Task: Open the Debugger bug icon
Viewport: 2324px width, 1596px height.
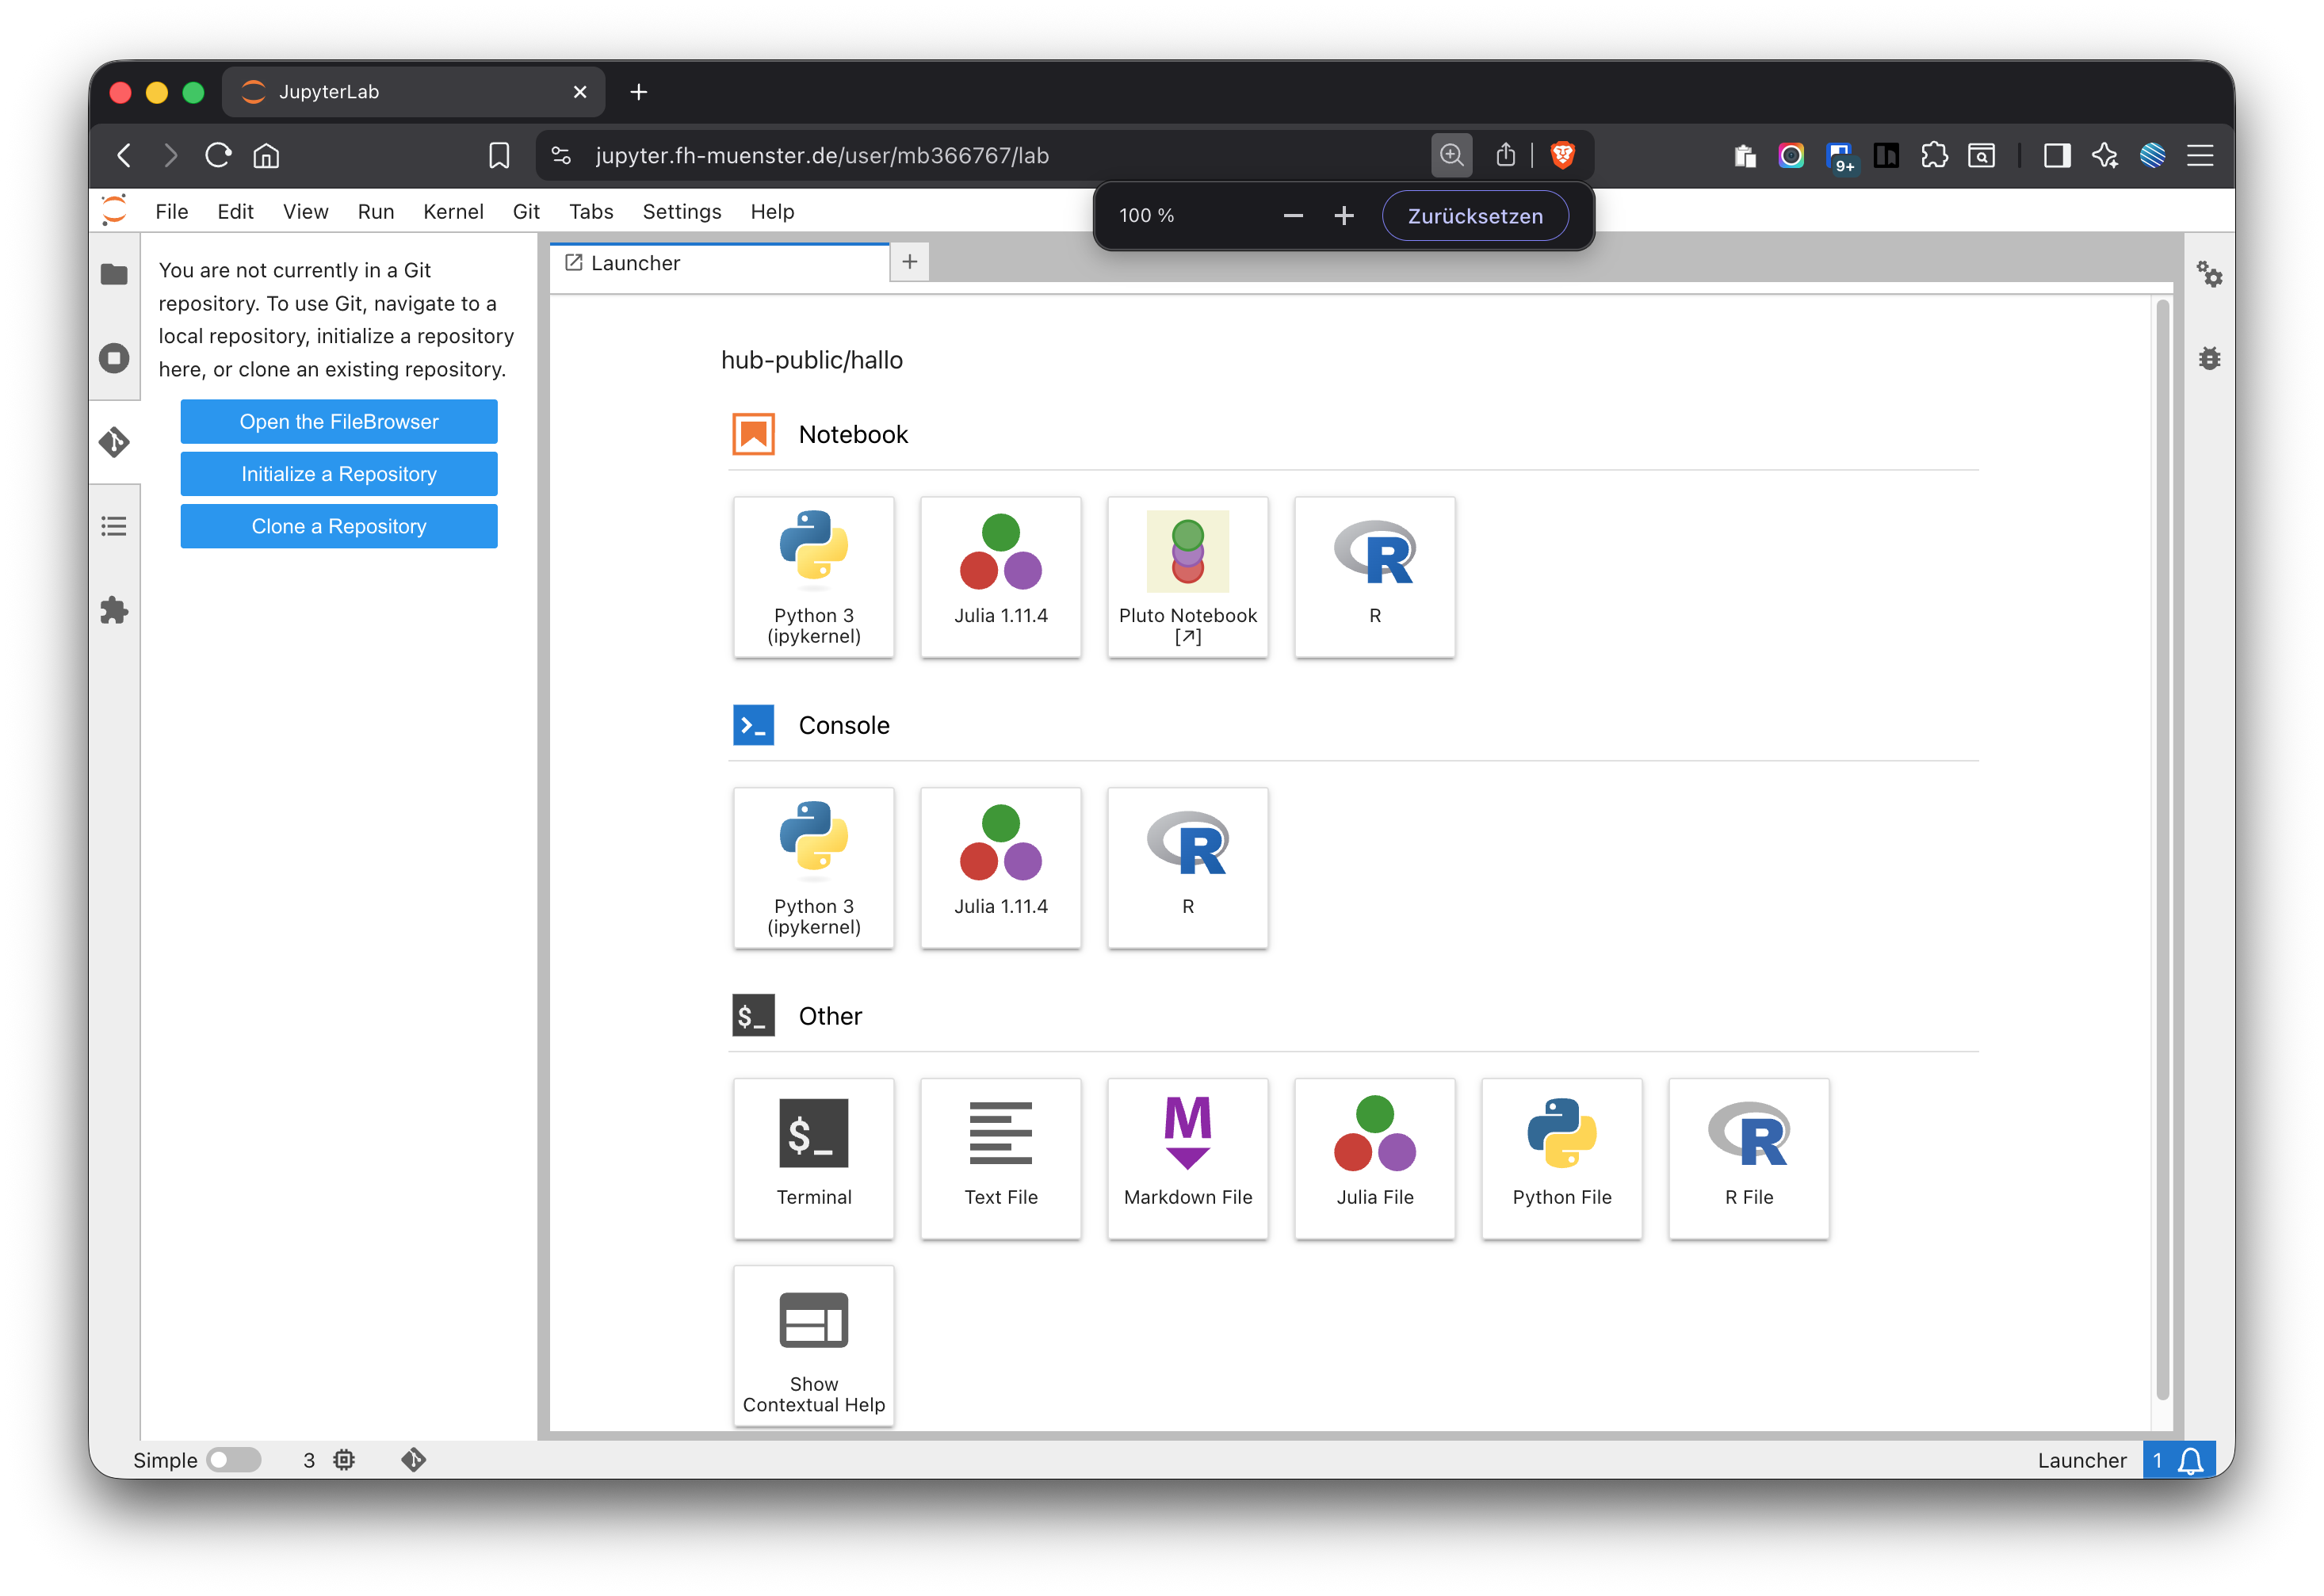Action: pyautogui.click(x=2209, y=358)
